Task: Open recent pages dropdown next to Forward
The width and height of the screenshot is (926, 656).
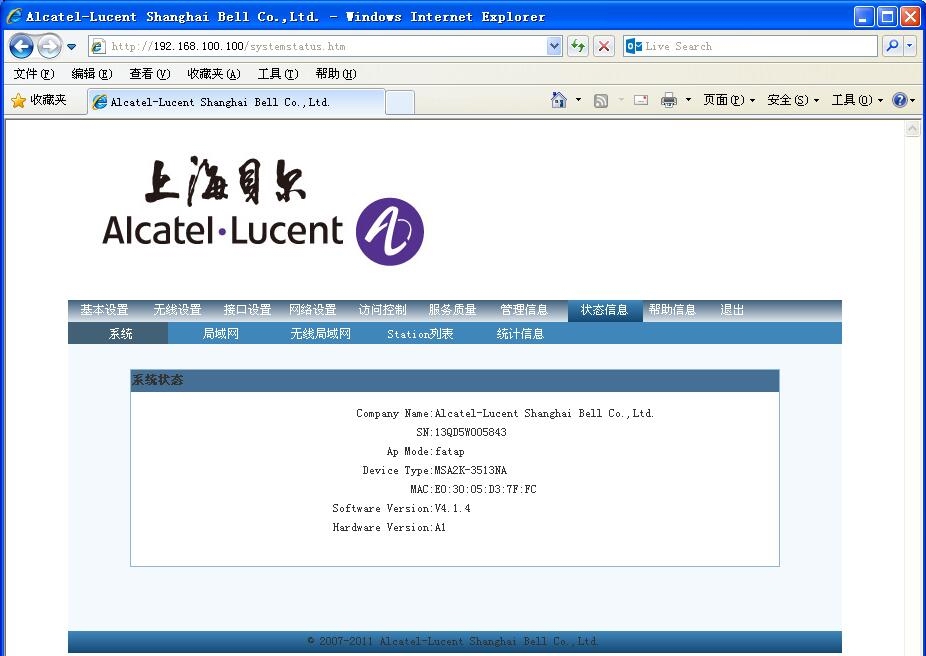Action: (x=71, y=47)
